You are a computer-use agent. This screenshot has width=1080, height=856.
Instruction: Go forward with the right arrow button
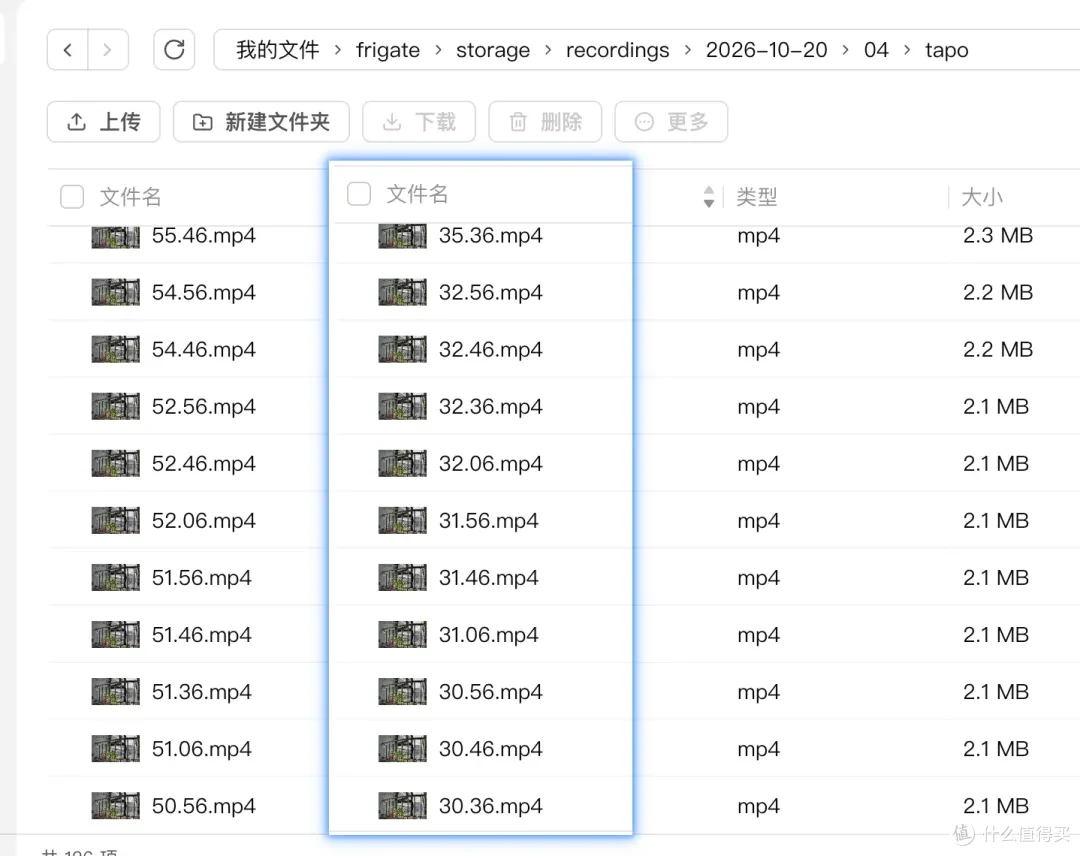107,50
